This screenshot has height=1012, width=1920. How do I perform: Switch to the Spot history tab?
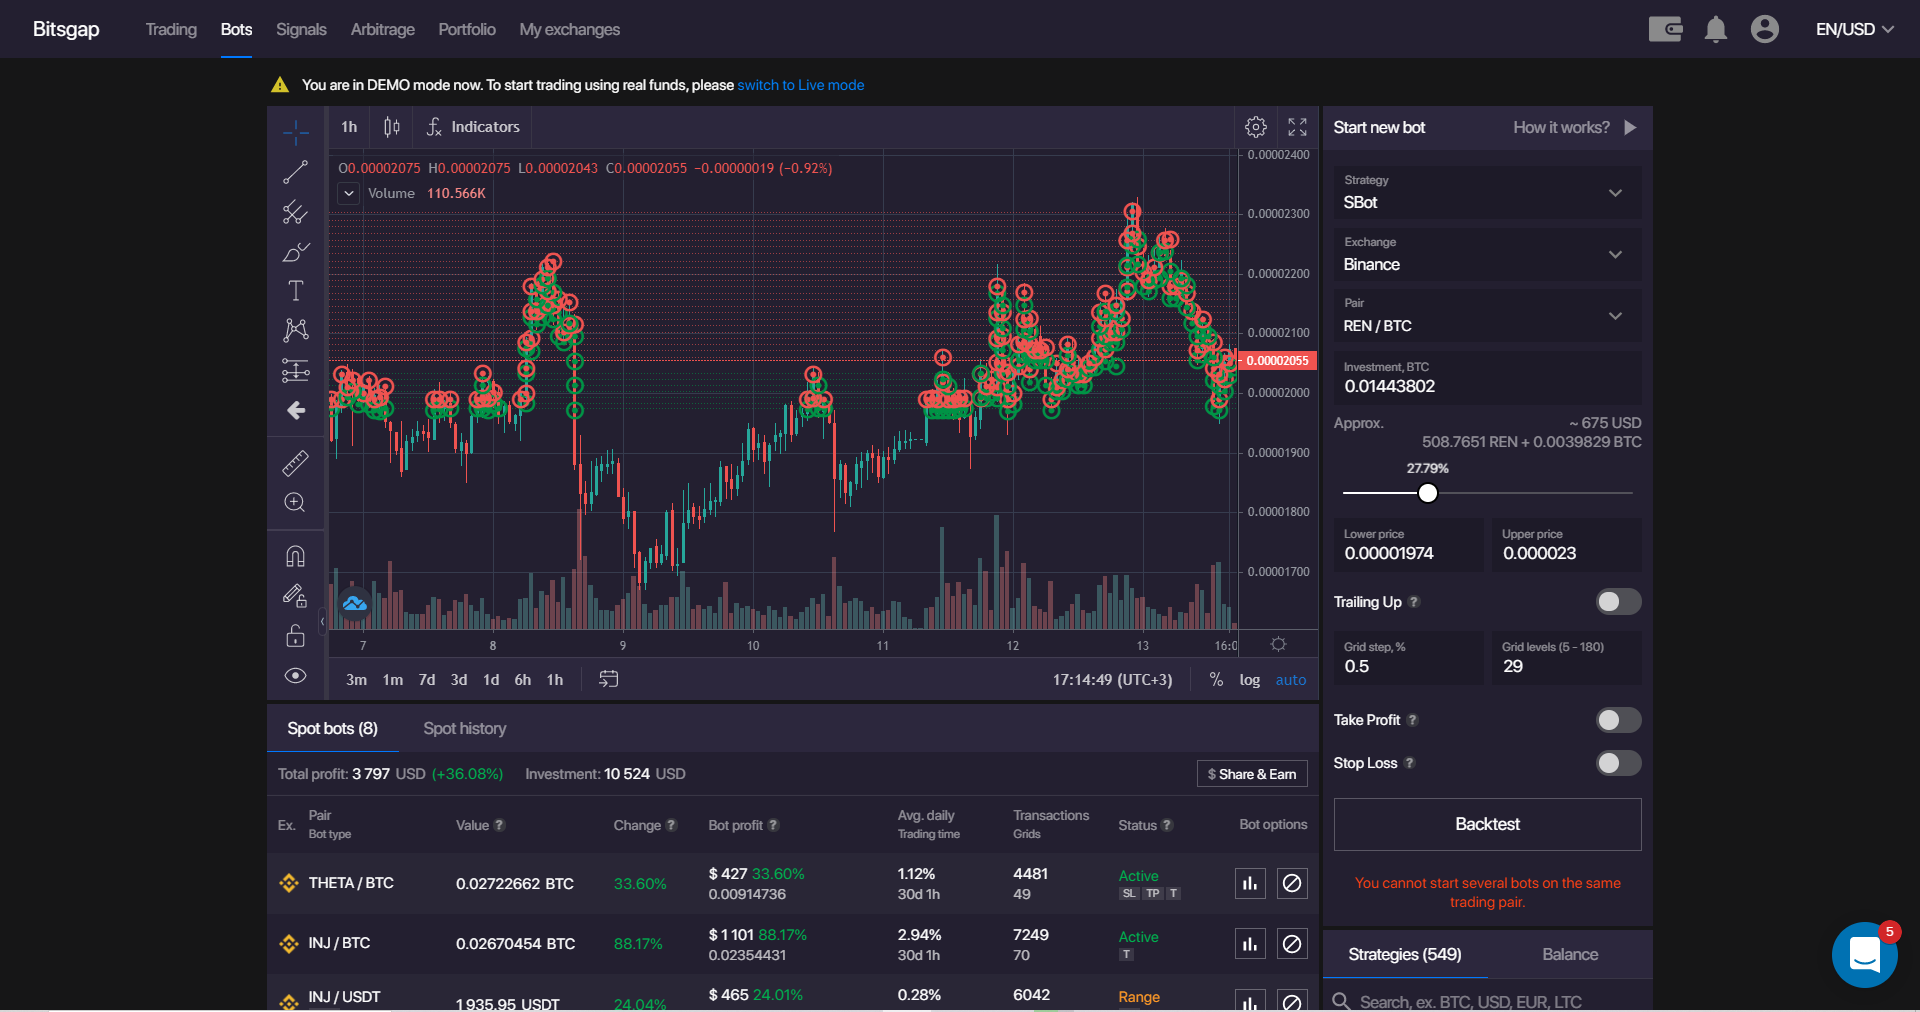pyautogui.click(x=464, y=728)
